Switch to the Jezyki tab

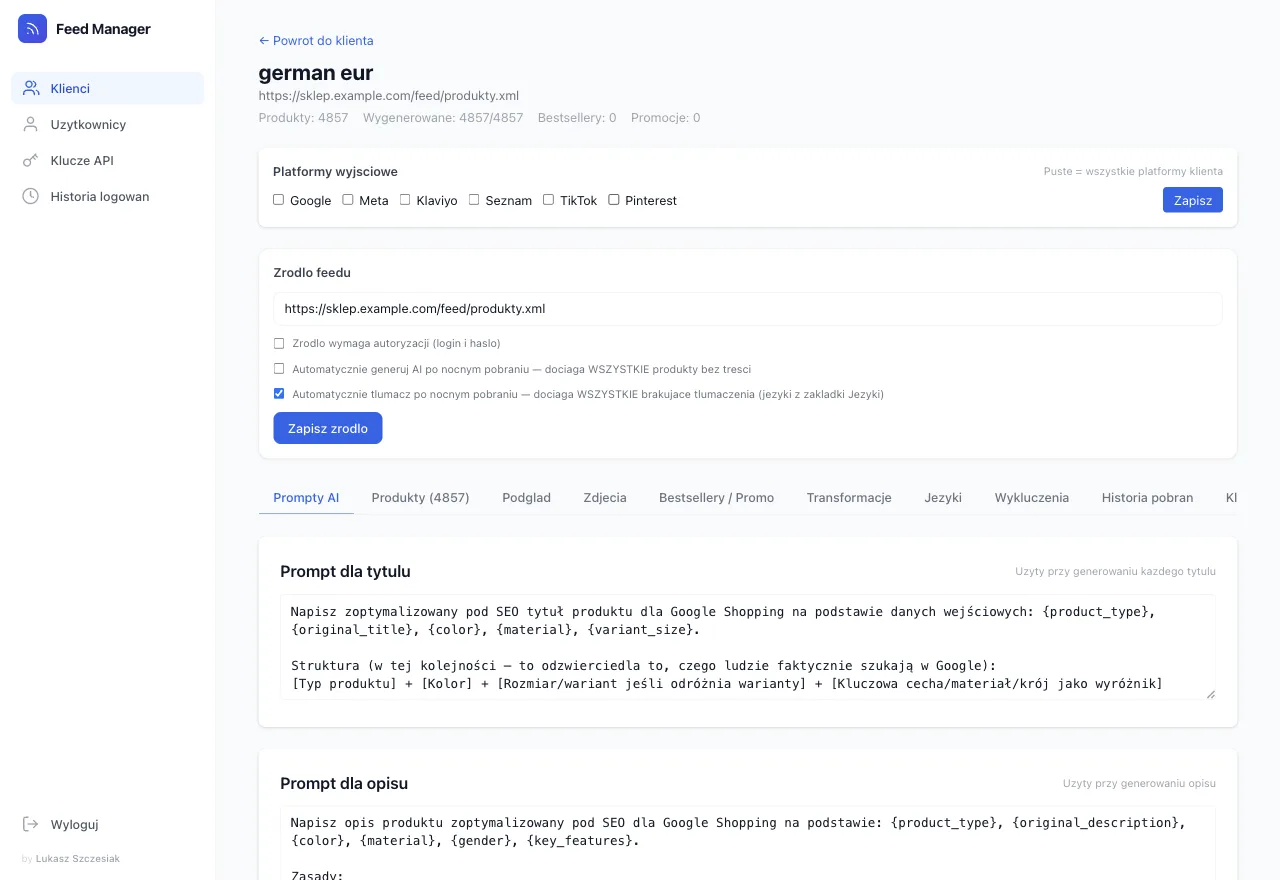[943, 497]
